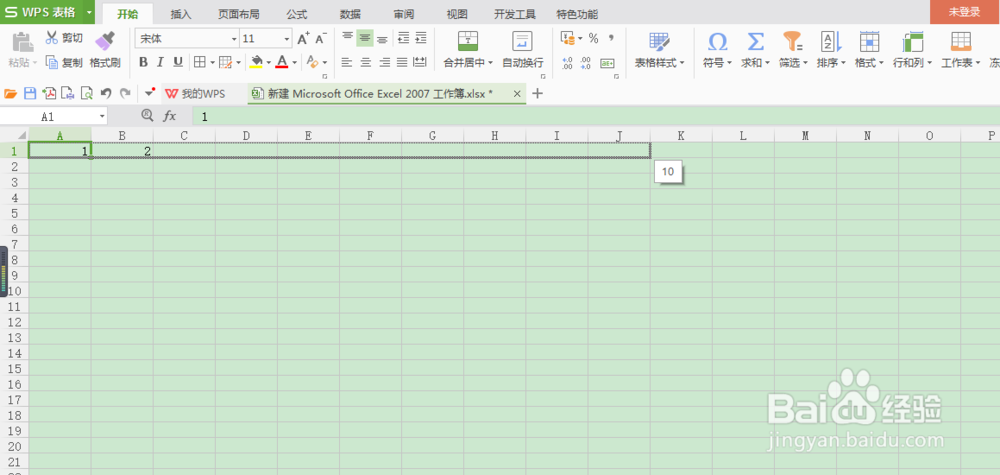Toggle center horizontal alignment

point(365,62)
